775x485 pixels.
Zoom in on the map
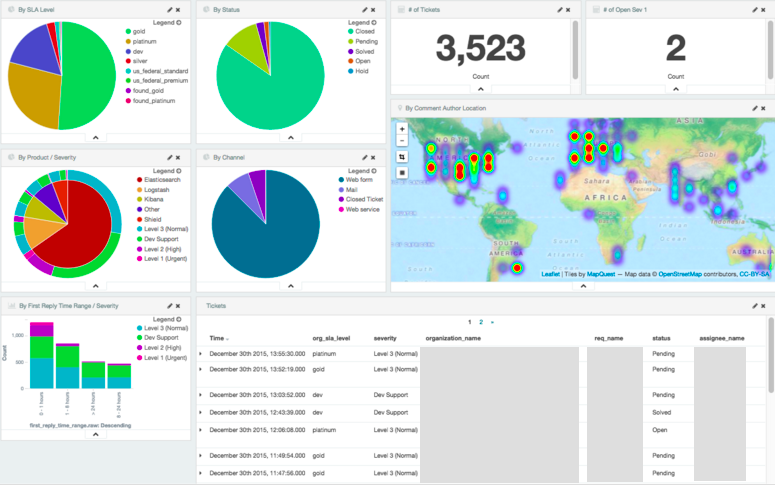click(402, 129)
